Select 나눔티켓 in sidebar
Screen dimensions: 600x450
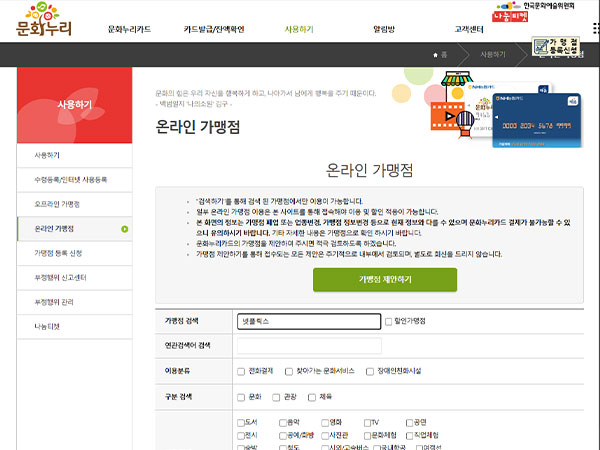75,327
